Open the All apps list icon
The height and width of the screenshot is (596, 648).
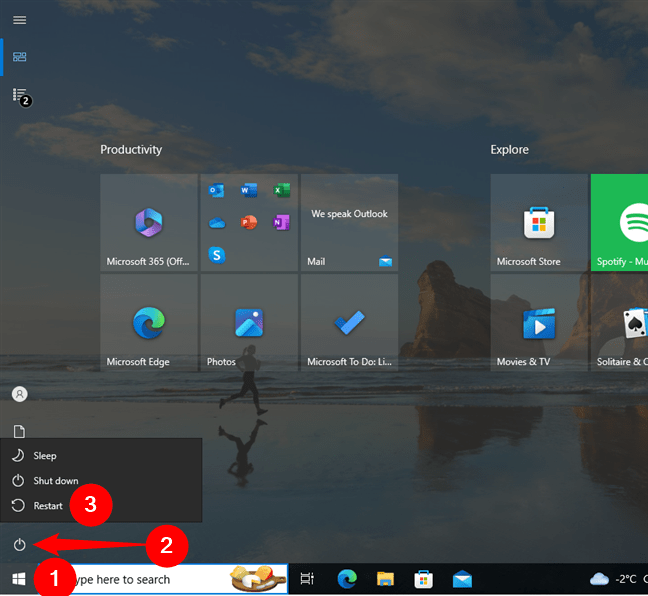(x=19, y=95)
